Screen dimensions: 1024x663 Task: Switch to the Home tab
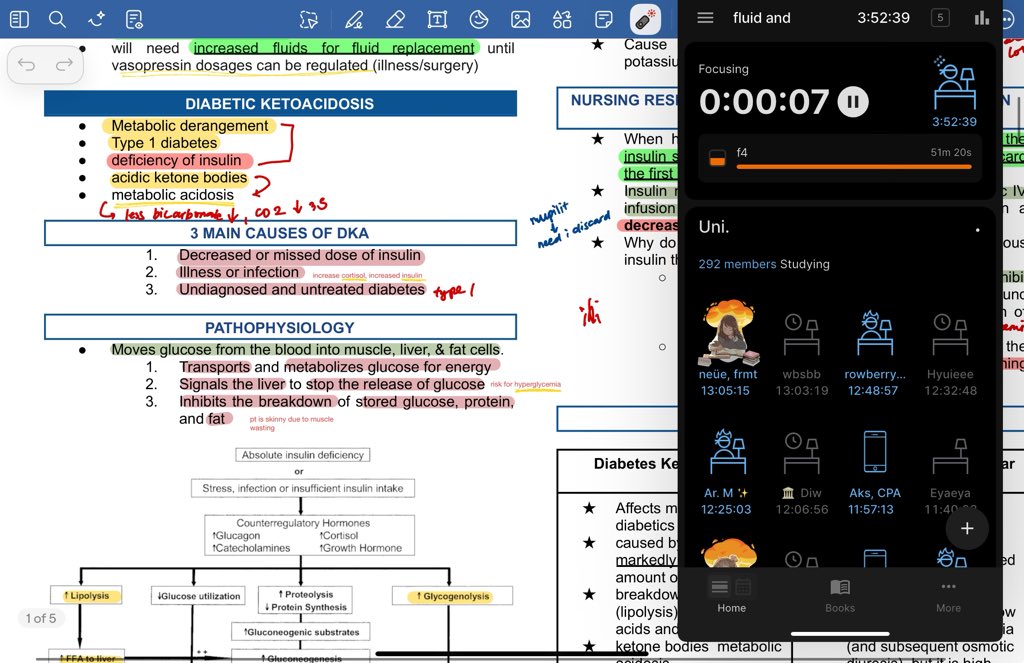tap(731, 596)
